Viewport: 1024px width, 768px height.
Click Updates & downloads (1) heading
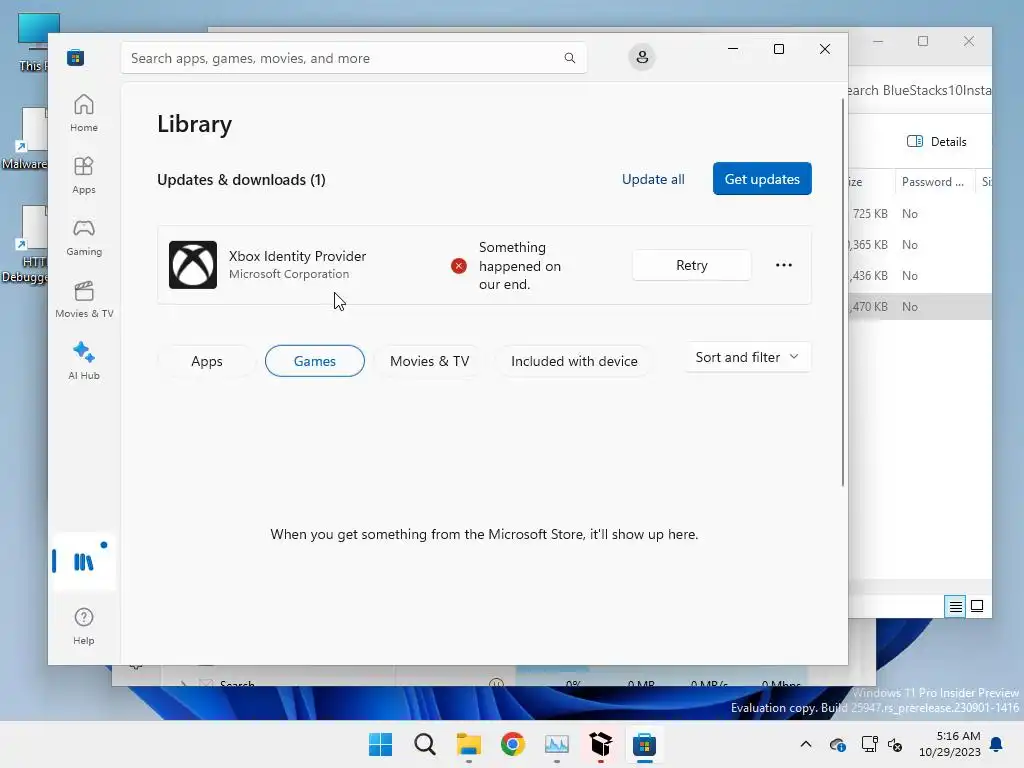click(x=241, y=180)
